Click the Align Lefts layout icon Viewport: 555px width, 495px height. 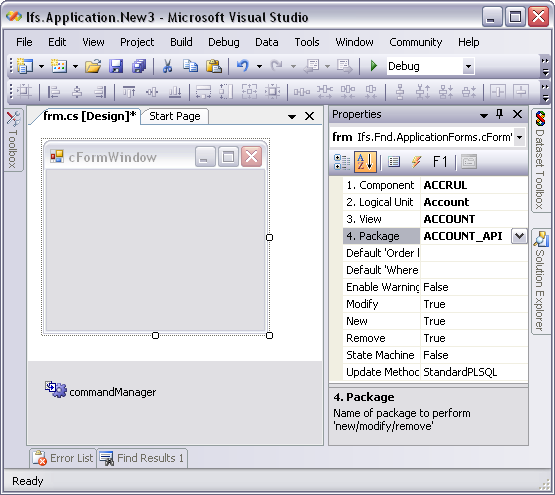click(x=53, y=92)
